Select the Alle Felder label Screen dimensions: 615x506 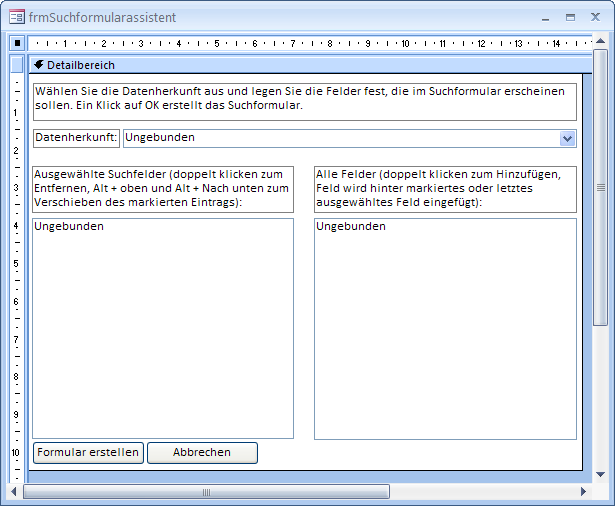(445, 189)
